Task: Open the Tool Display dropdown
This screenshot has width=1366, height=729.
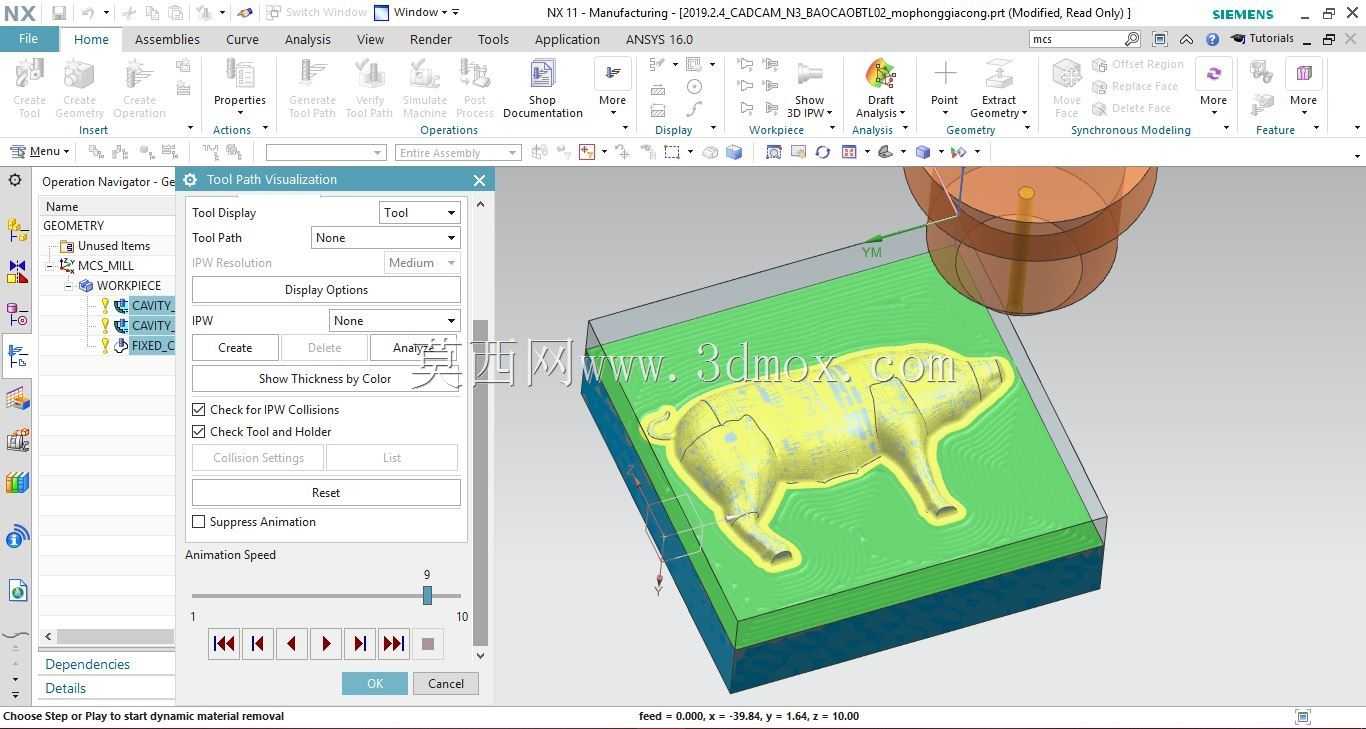Action: click(420, 213)
